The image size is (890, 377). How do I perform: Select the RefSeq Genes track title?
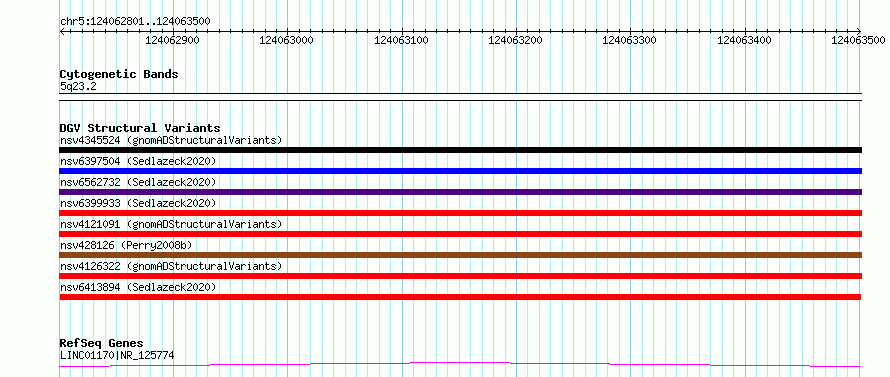102,344
